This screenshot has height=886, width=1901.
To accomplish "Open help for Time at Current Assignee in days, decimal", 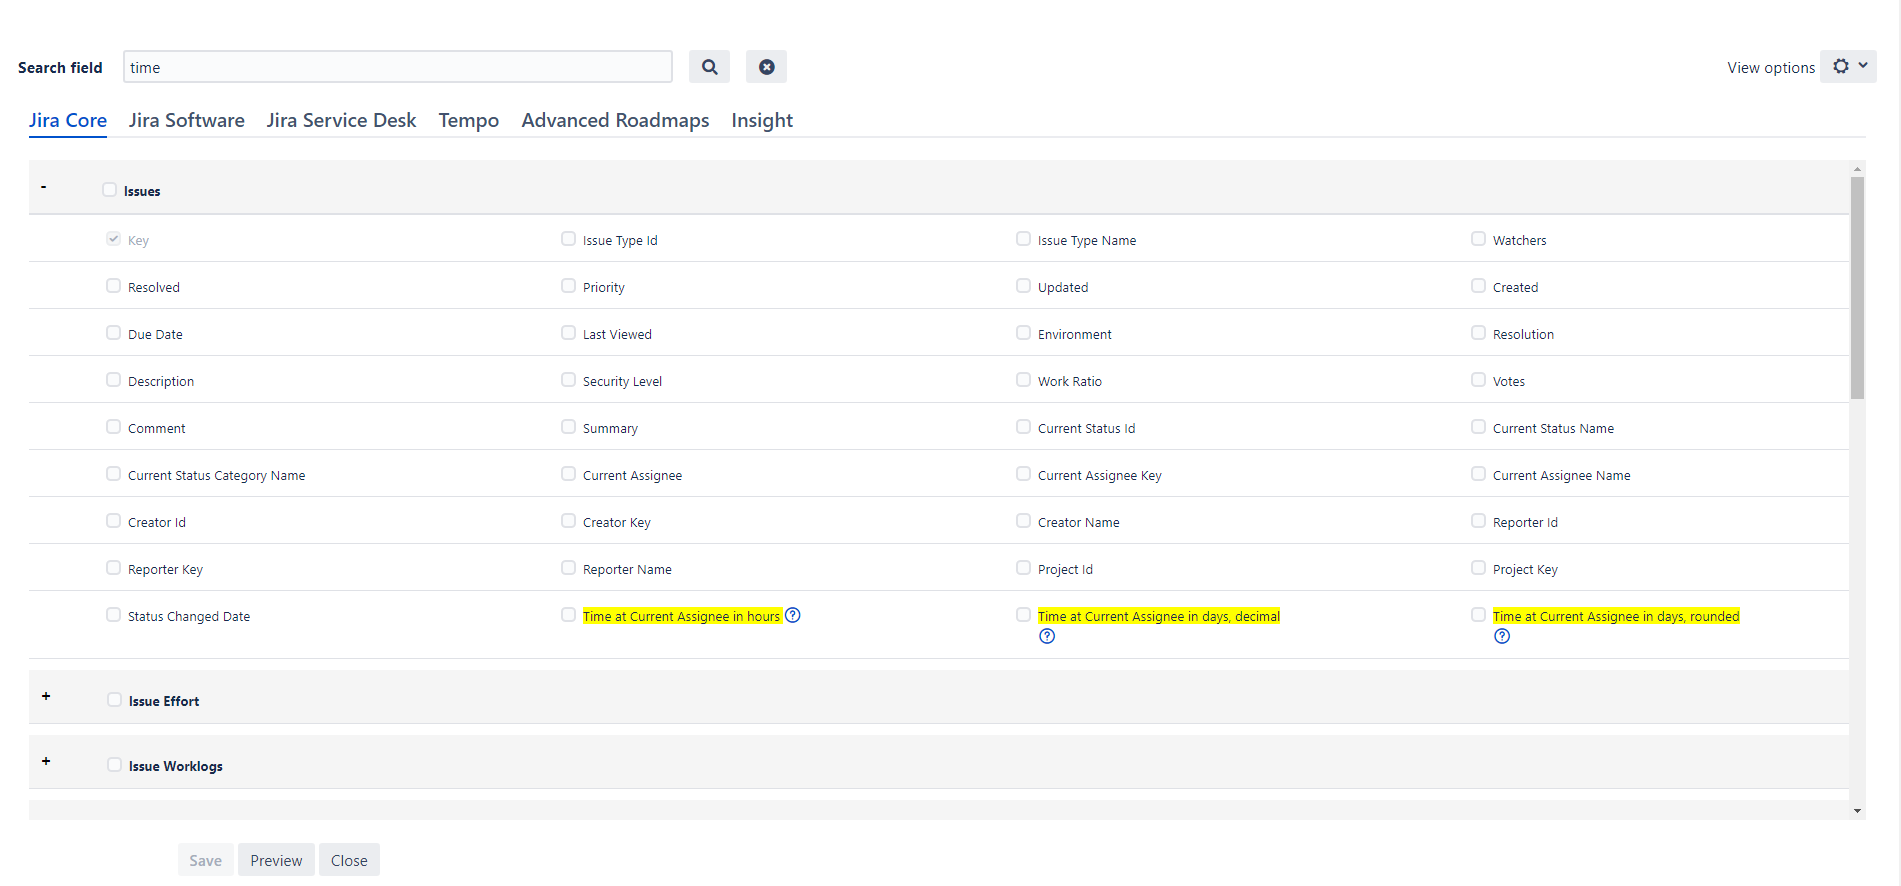I will (1047, 636).
